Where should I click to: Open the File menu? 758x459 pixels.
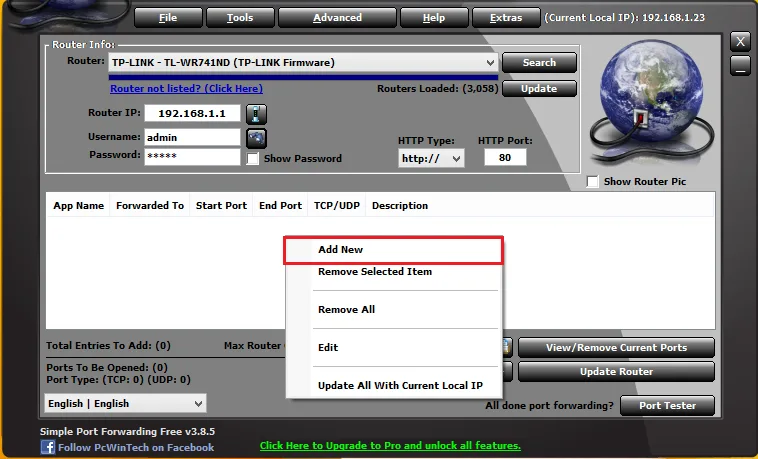click(x=168, y=18)
